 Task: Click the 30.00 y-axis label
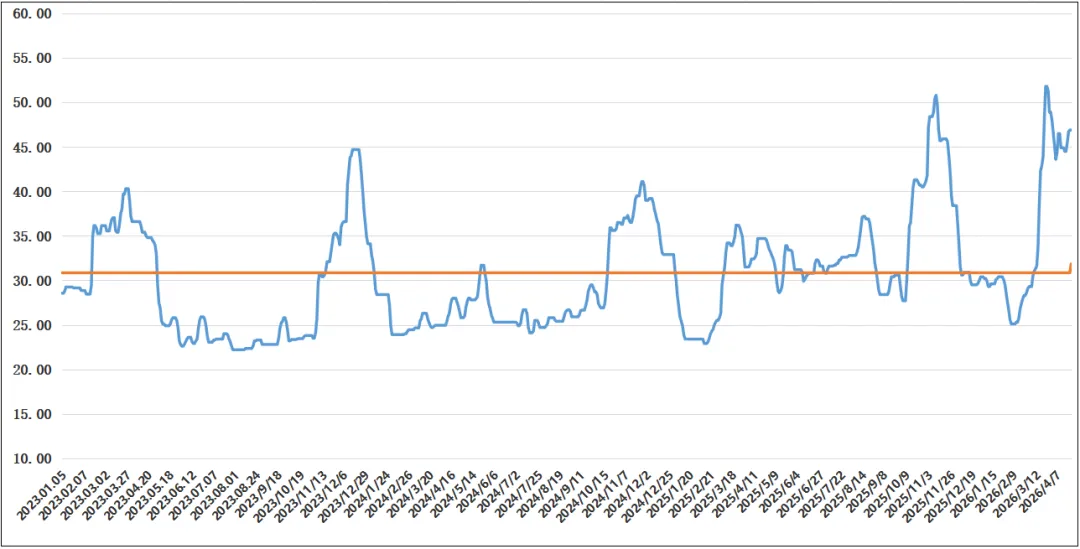coord(32,281)
